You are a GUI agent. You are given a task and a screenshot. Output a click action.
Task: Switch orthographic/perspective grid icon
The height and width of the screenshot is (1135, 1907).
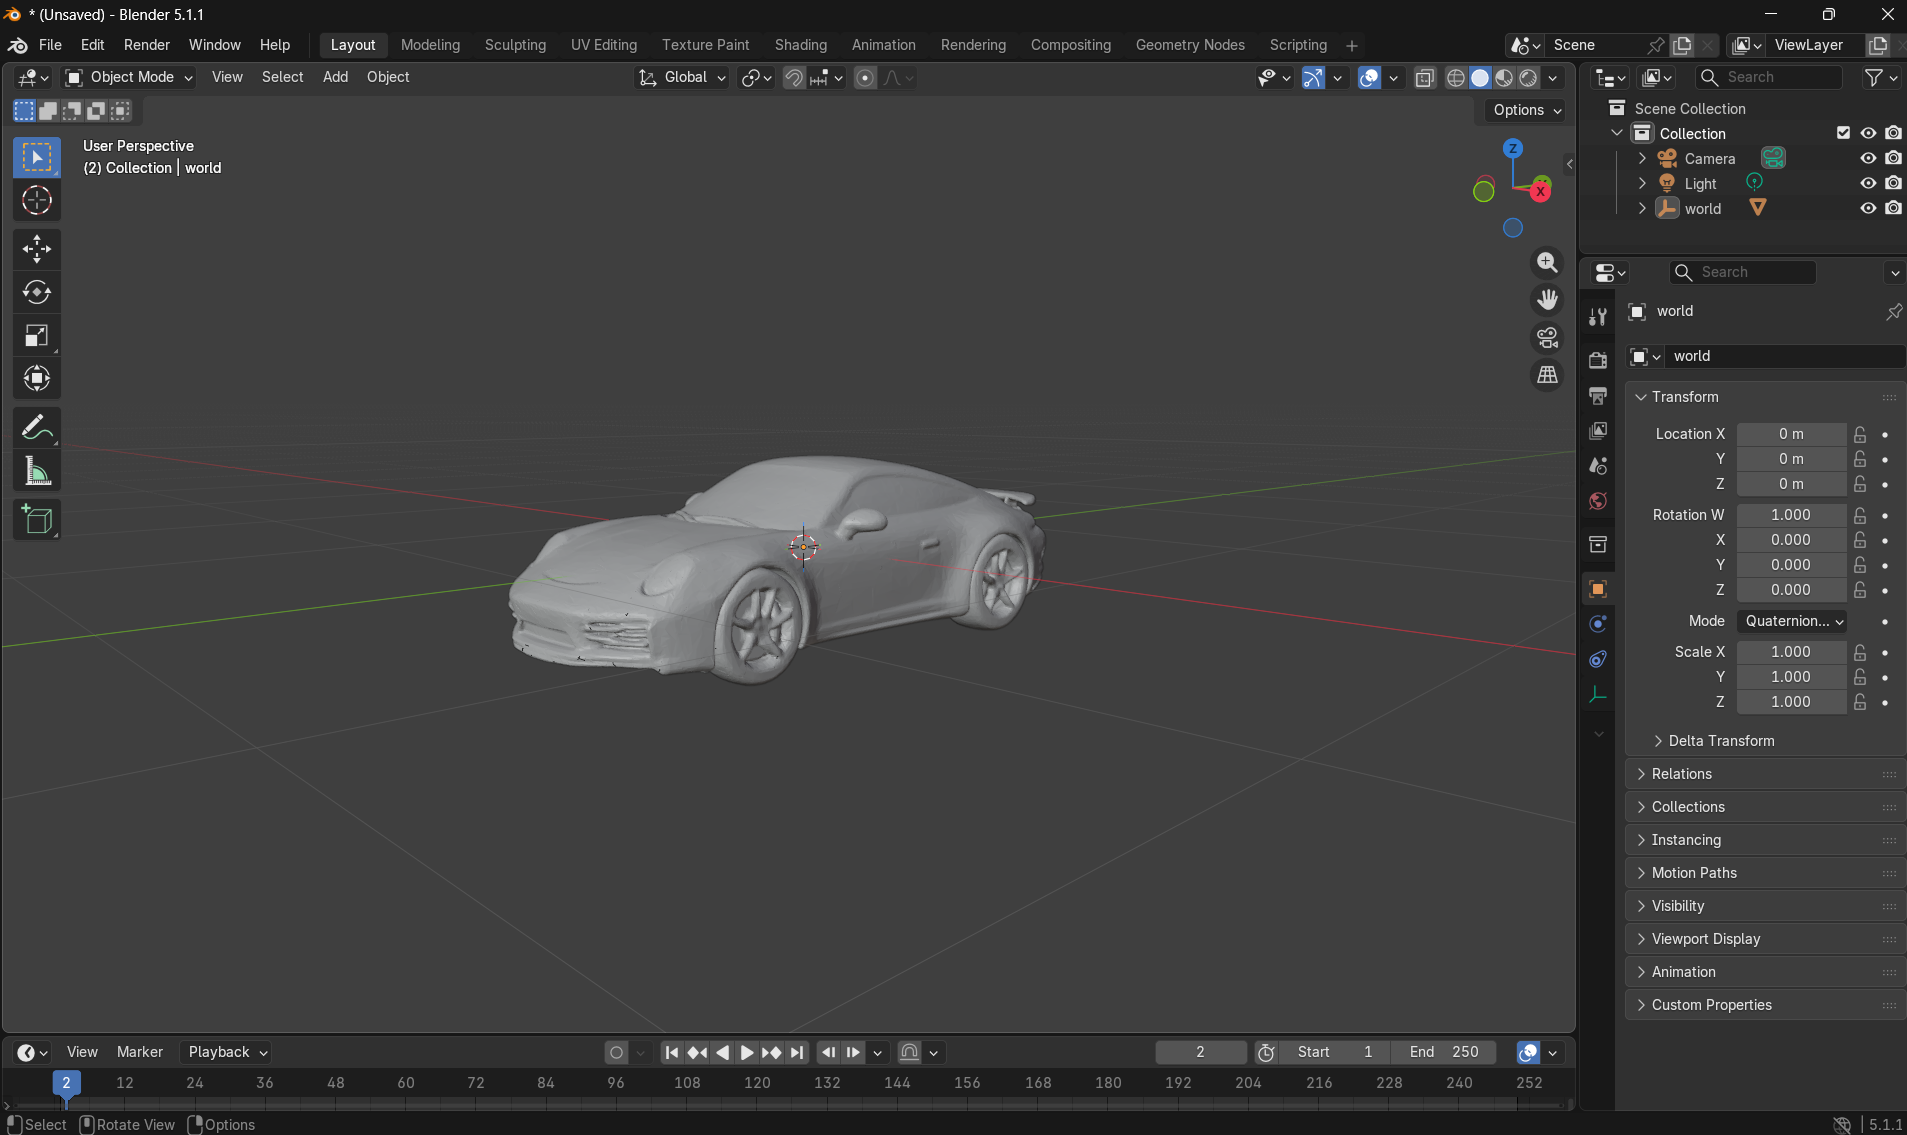[x=1547, y=375]
